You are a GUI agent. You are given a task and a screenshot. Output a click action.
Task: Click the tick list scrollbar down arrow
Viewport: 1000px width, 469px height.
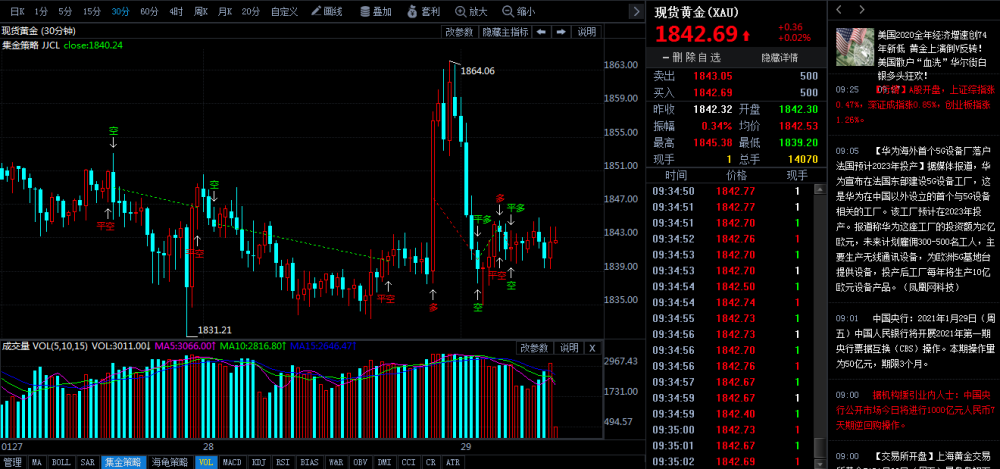818,463
